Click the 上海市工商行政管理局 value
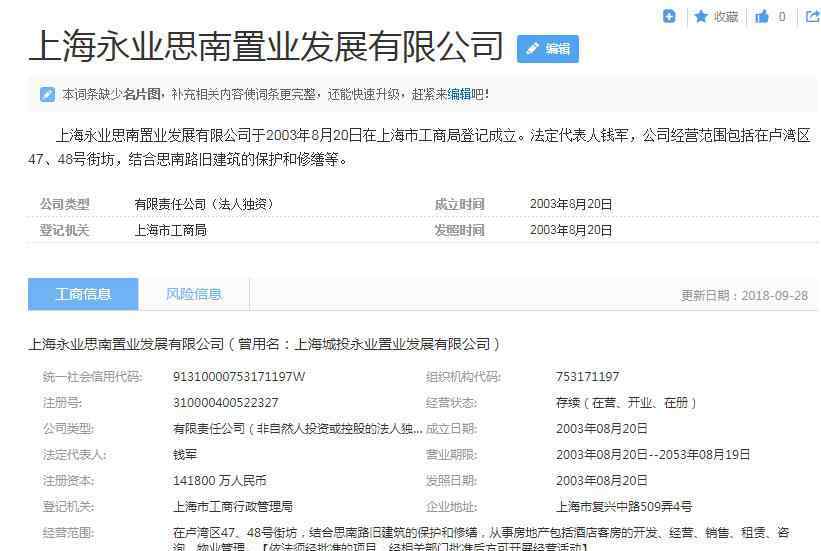 232,506
